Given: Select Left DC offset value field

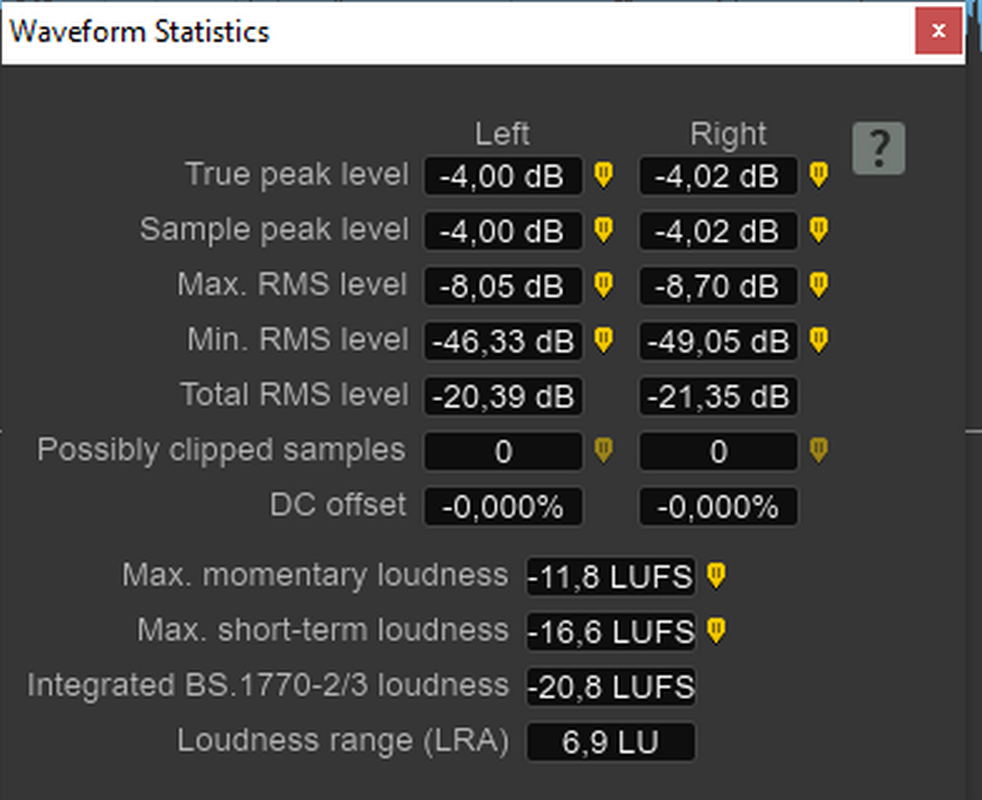Looking at the screenshot, I should pyautogui.click(x=504, y=507).
